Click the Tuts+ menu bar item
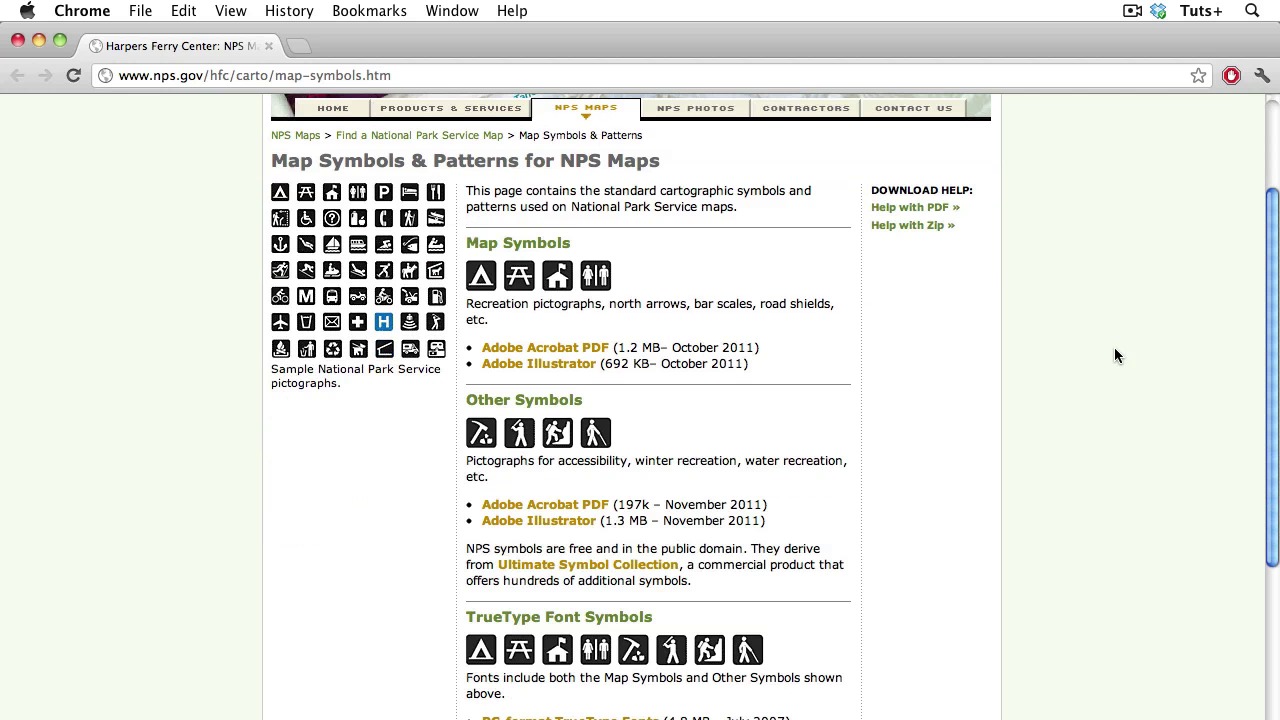 click(1201, 11)
